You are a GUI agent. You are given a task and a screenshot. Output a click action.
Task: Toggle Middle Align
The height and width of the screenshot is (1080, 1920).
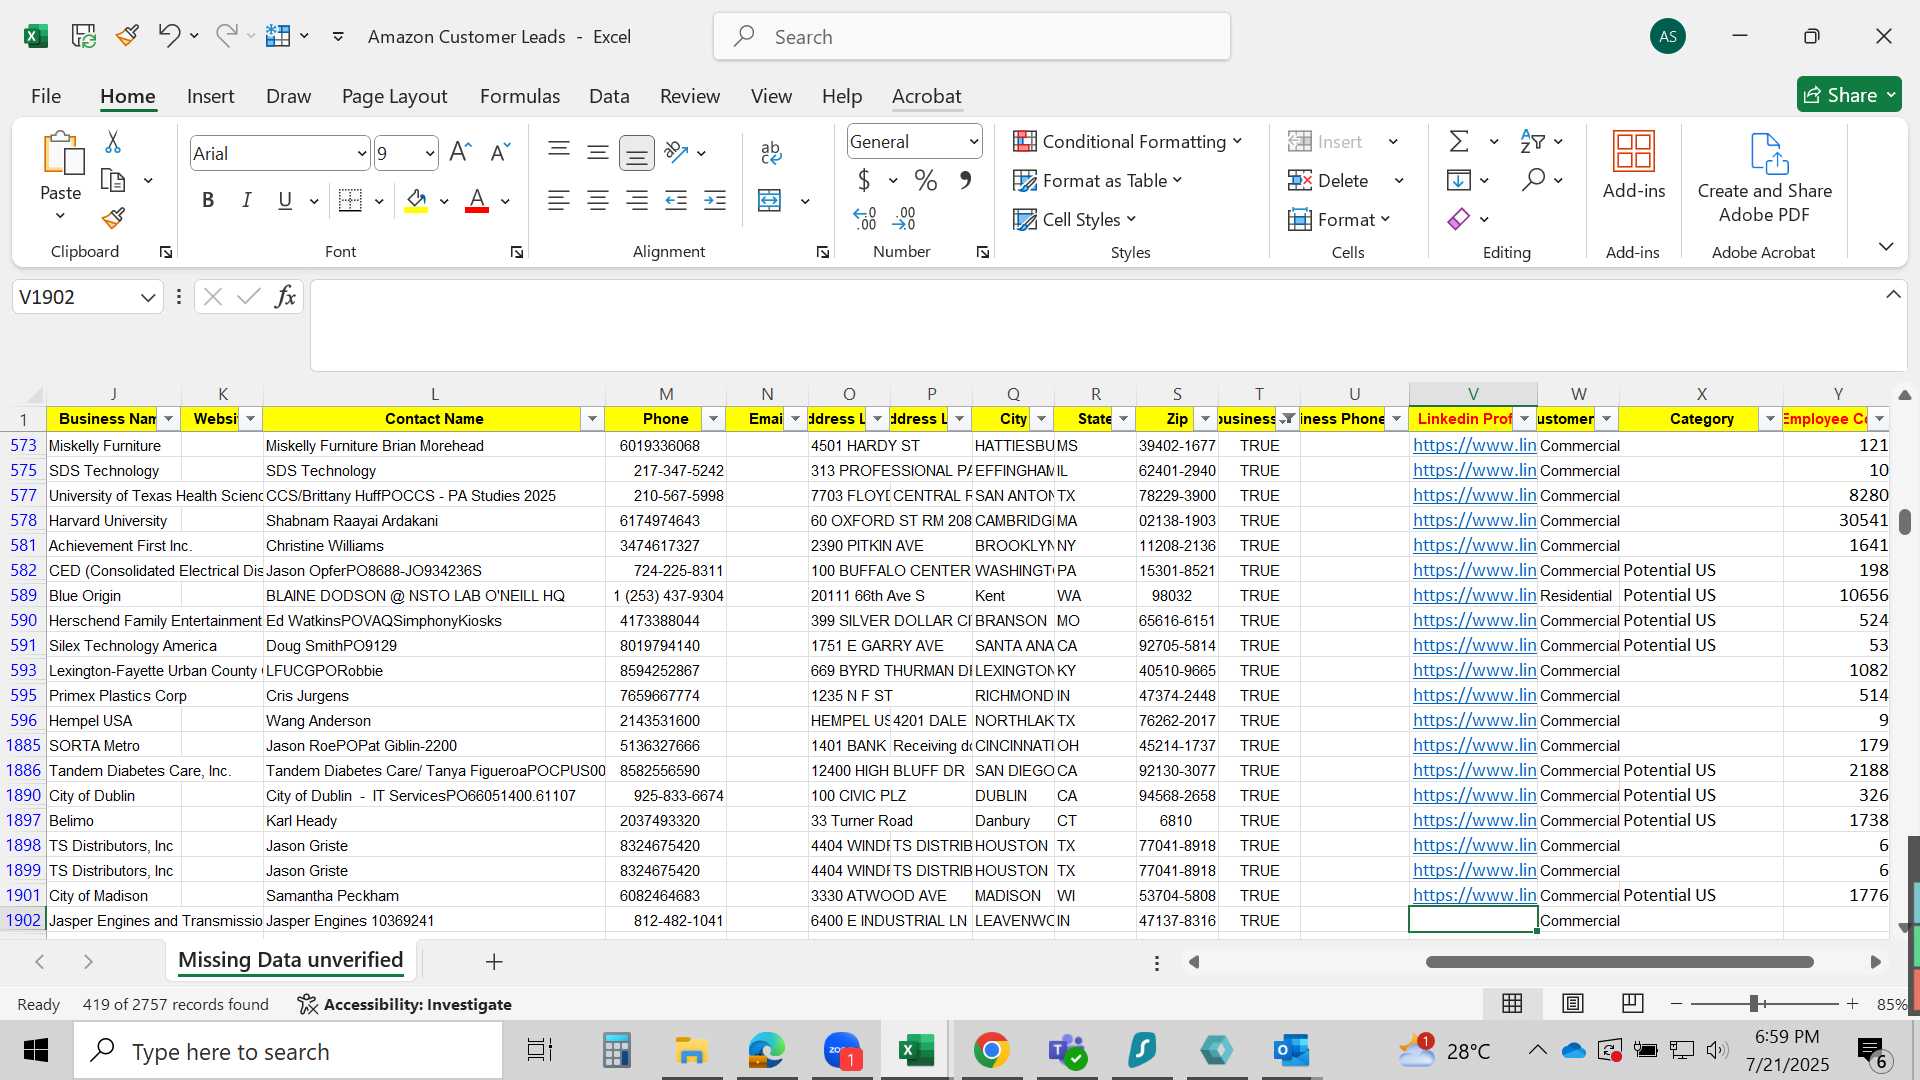click(598, 151)
